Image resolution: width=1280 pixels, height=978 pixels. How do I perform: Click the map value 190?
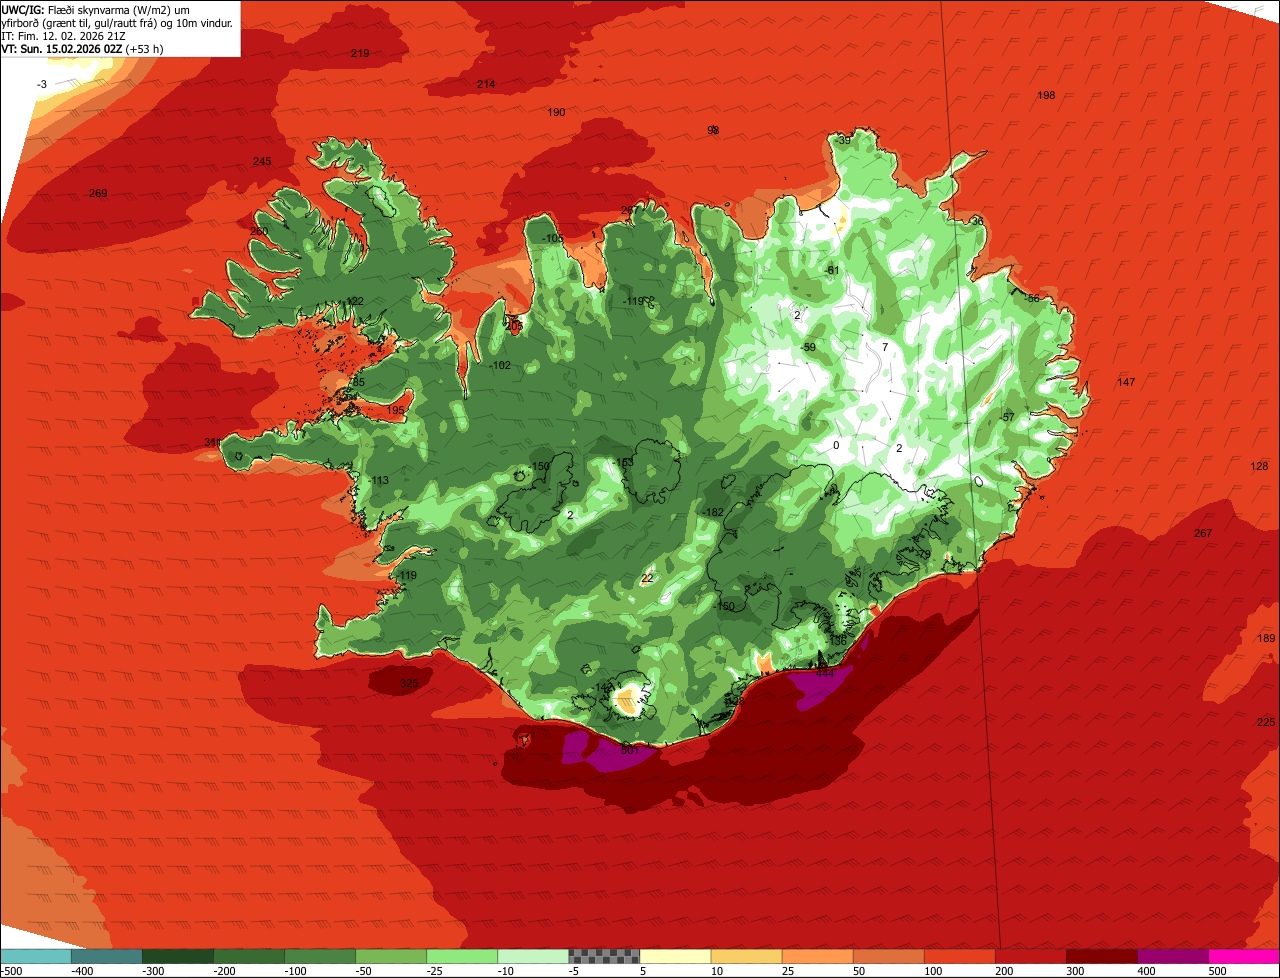pos(557,112)
